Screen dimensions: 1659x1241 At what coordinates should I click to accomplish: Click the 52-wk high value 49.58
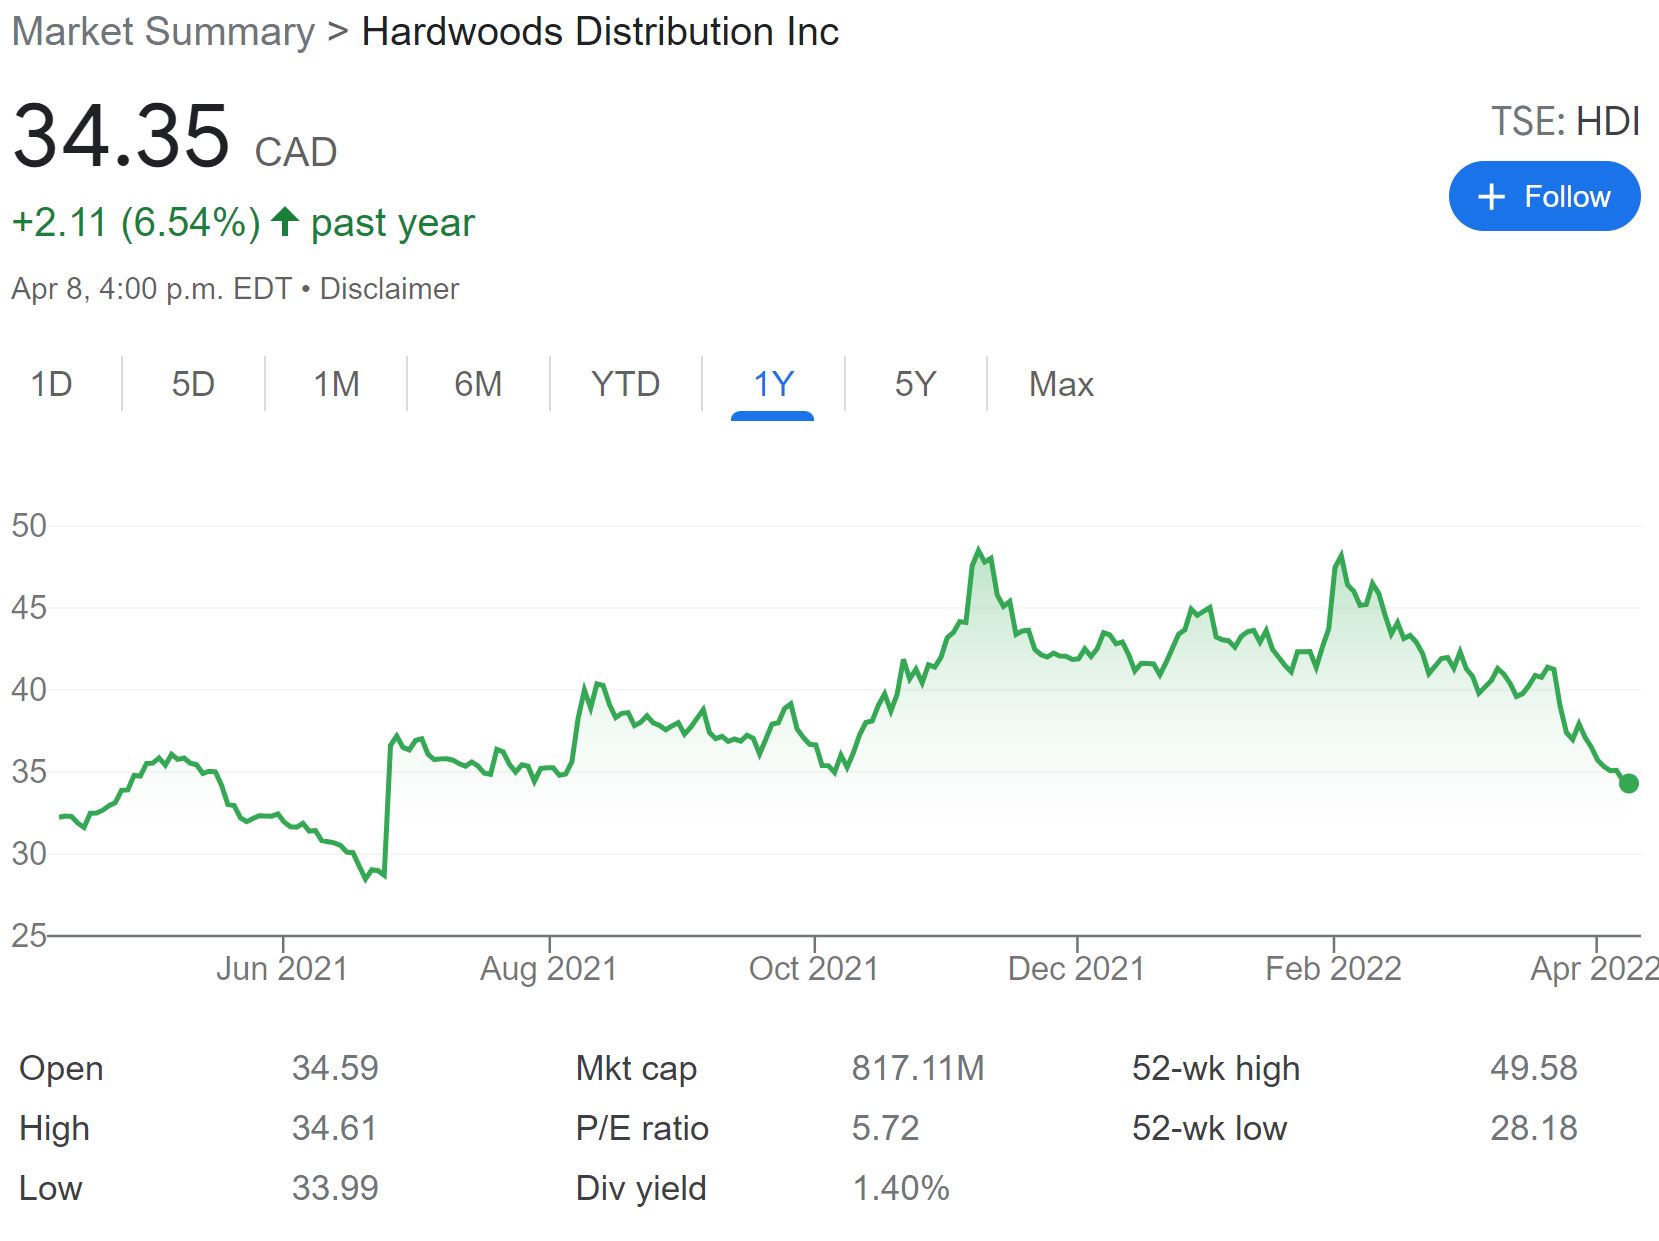click(x=1534, y=1068)
